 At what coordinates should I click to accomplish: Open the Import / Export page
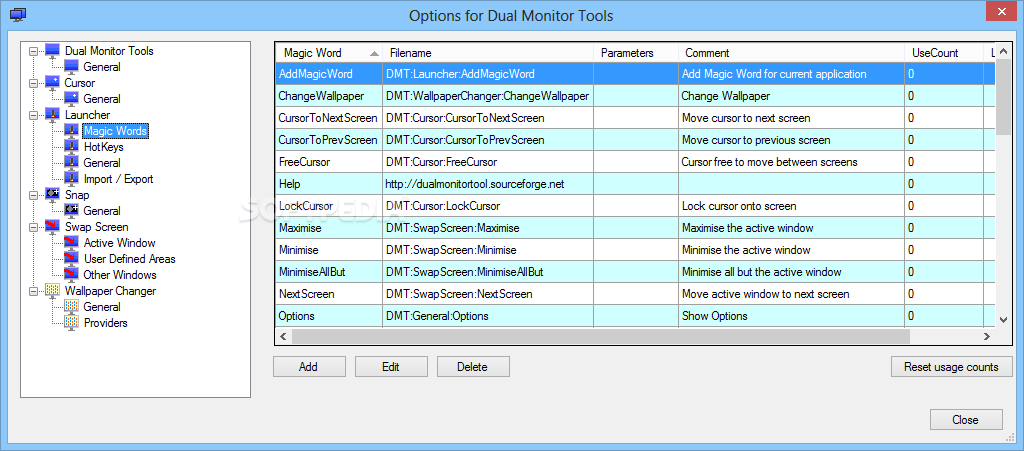click(118, 179)
